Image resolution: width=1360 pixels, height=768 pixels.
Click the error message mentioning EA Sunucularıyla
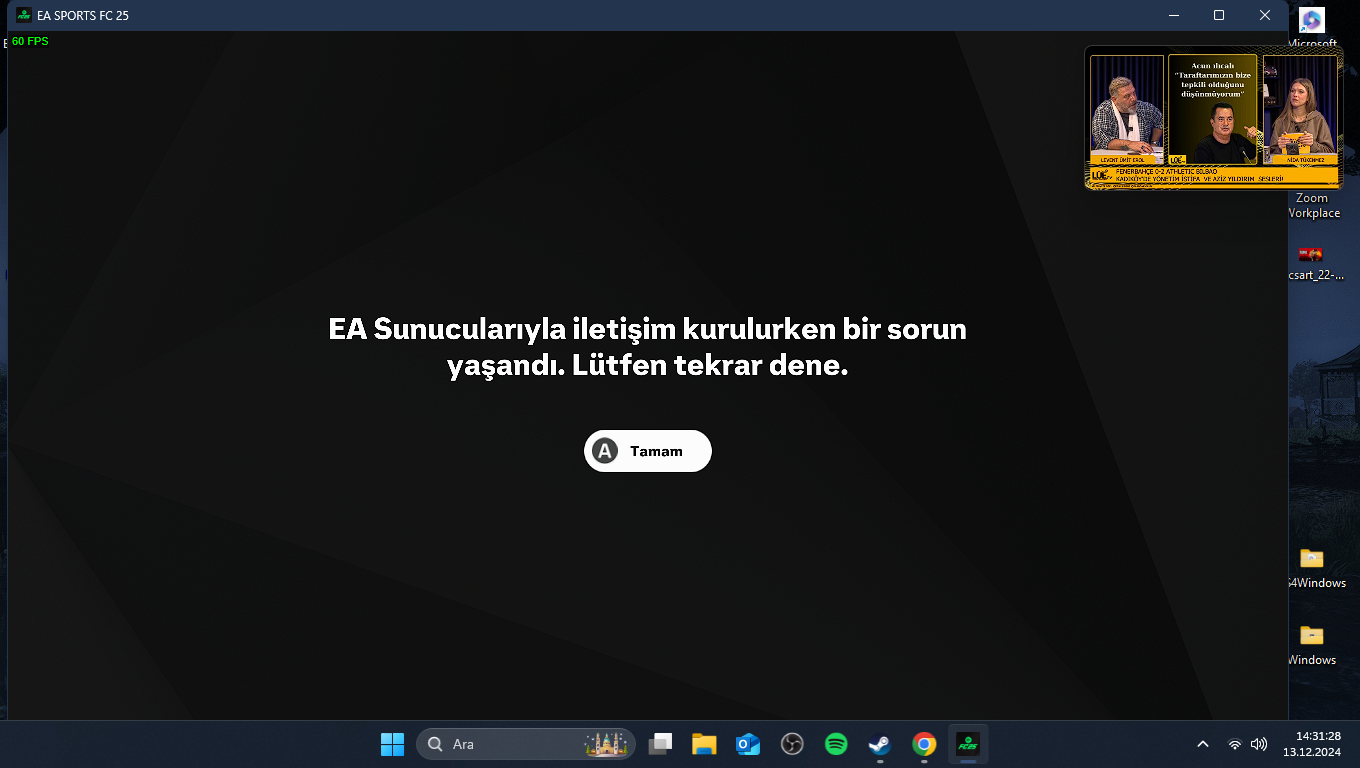(648, 347)
